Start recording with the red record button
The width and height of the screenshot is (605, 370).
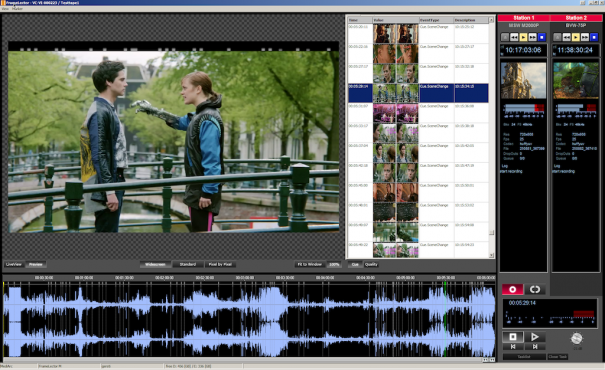pos(512,289)
